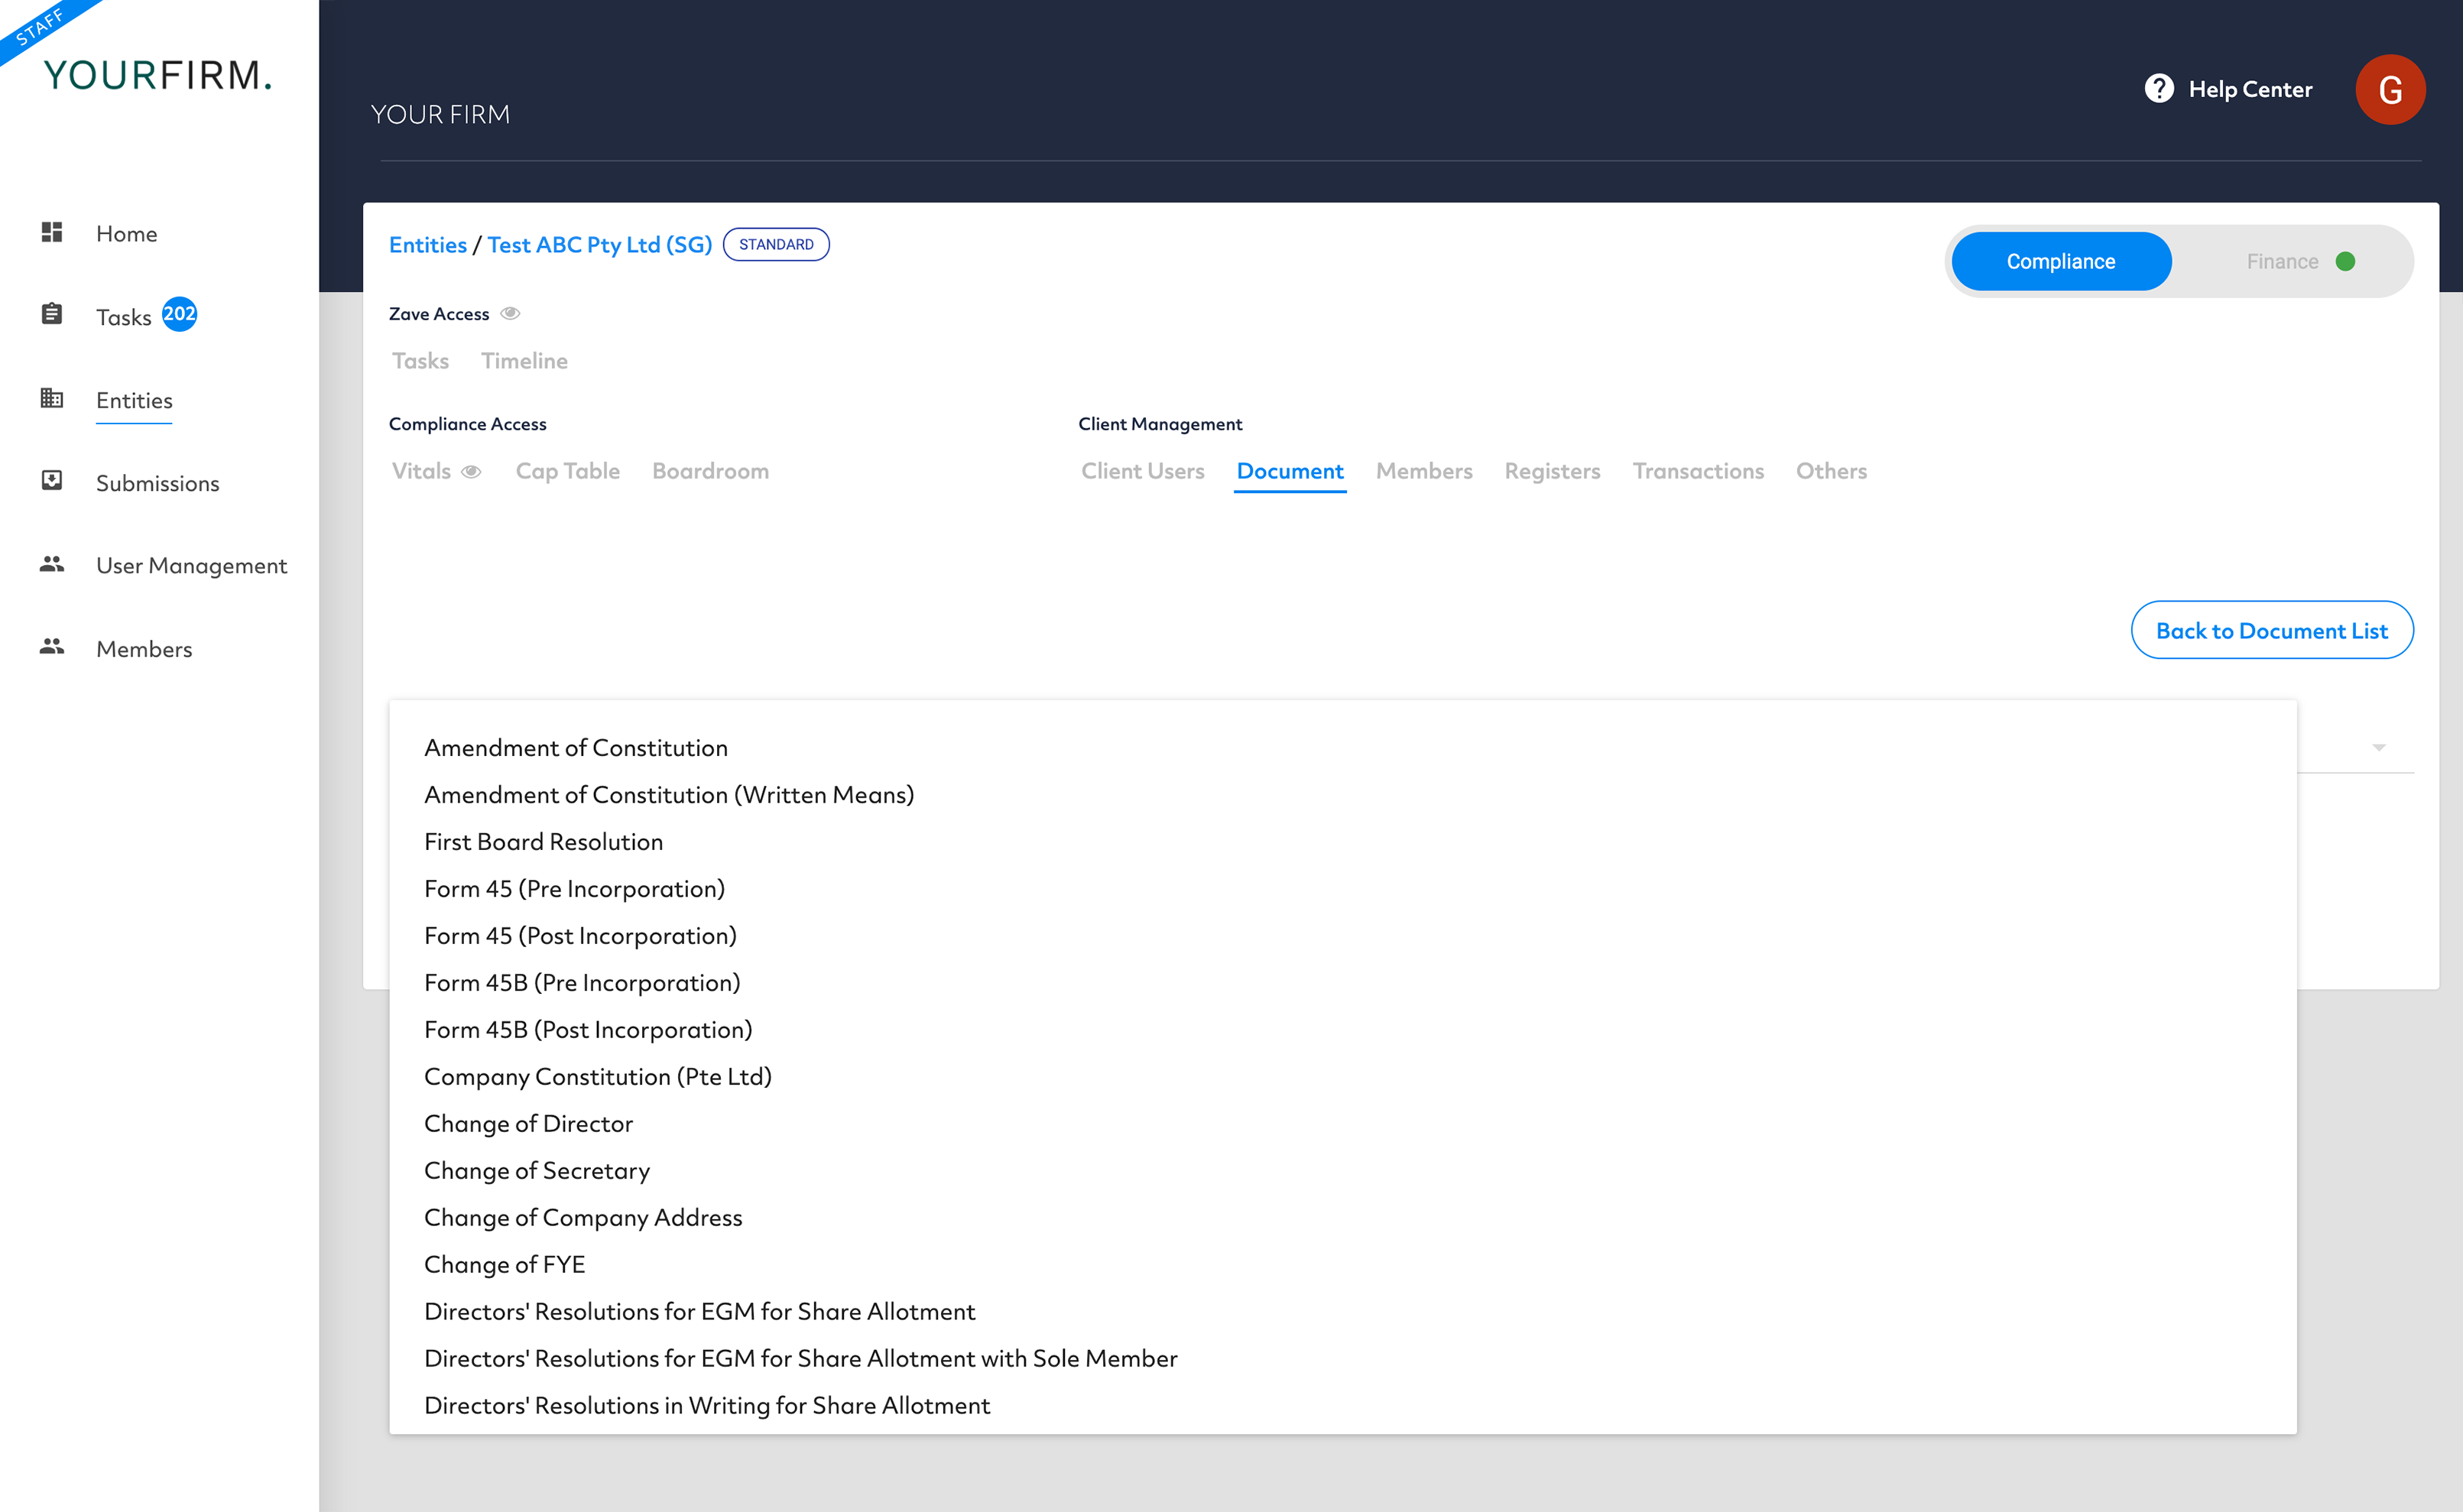Image resolution: width=2463 pixels, height=1512 pixels.
Task: Select Change of Director option
Action: (1343, 1124)
